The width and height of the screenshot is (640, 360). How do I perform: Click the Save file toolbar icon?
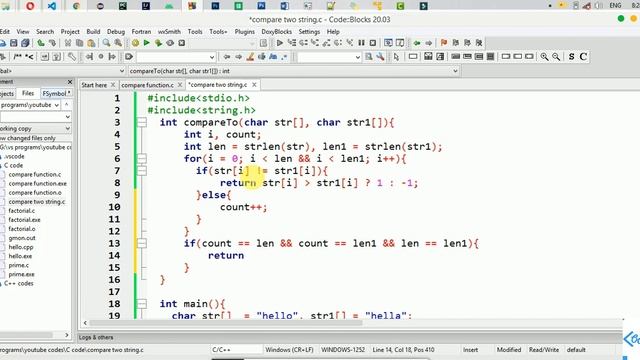pos(13,43)
